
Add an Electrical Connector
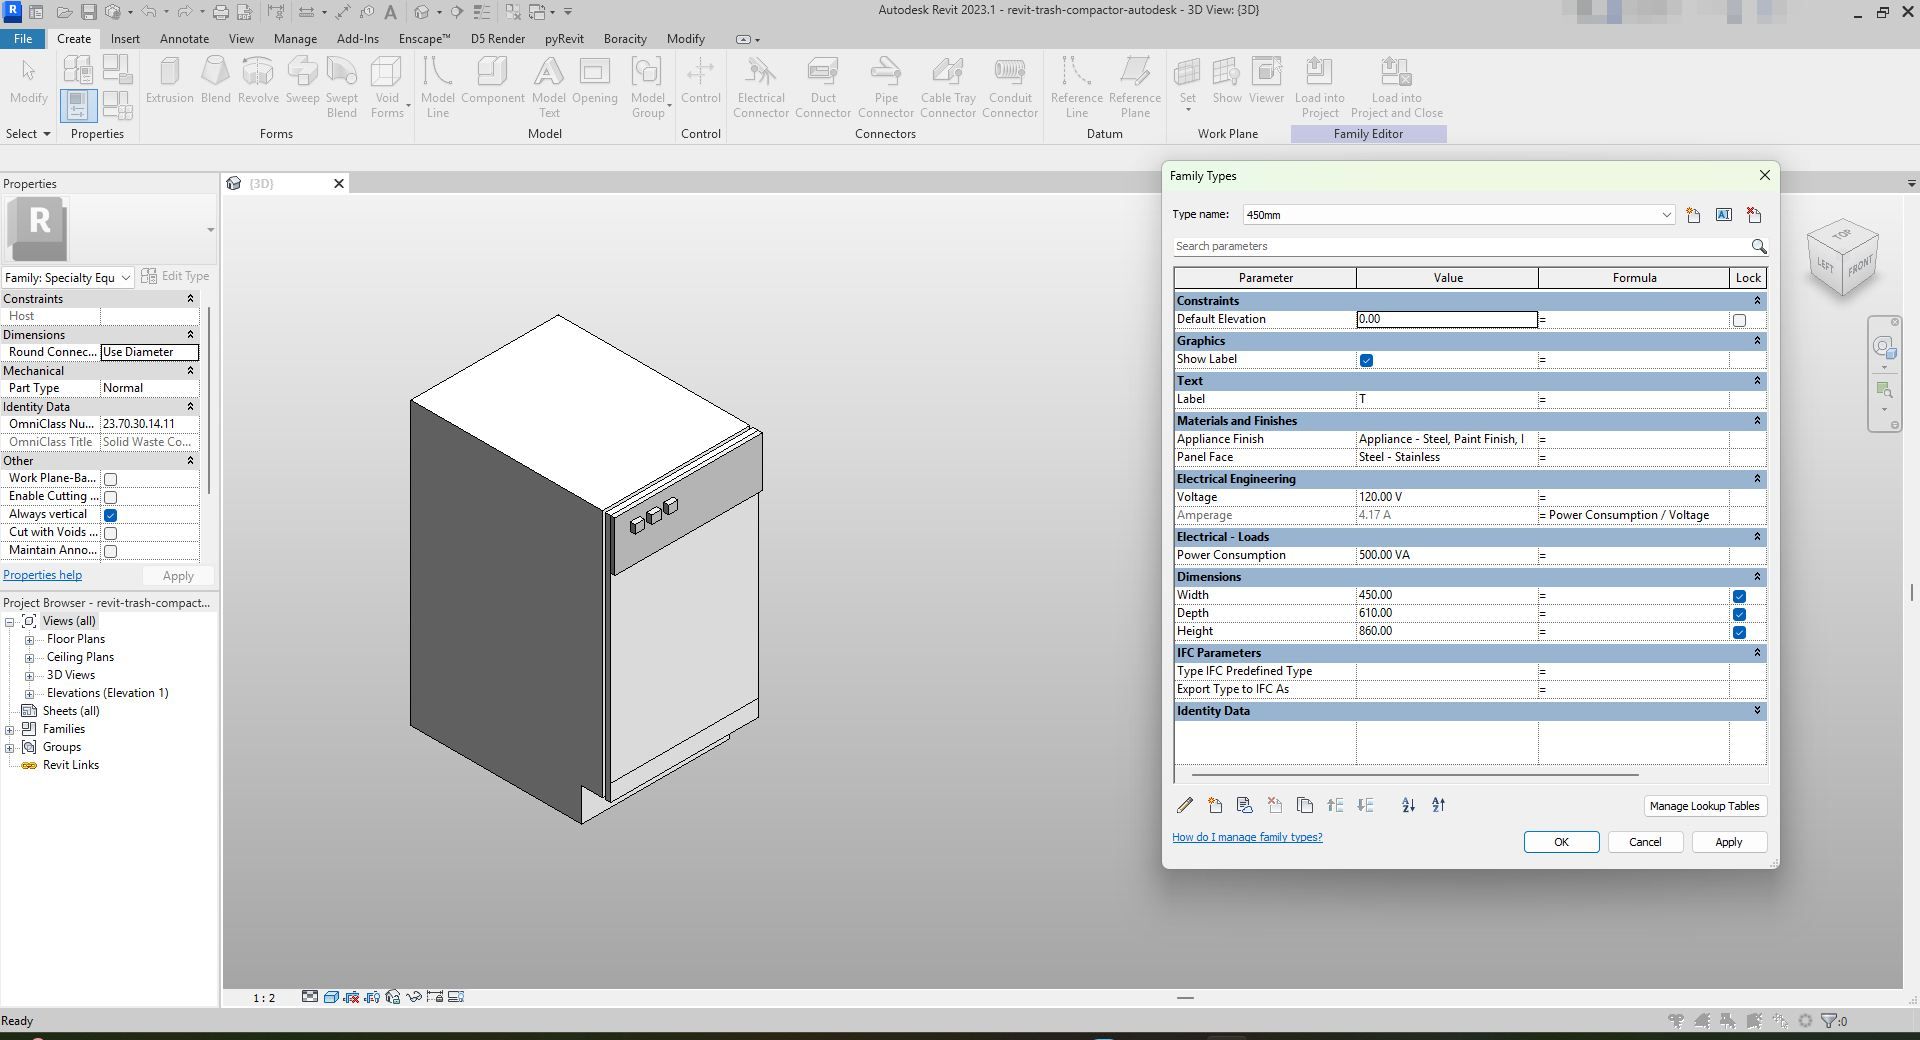click(761, 87)
